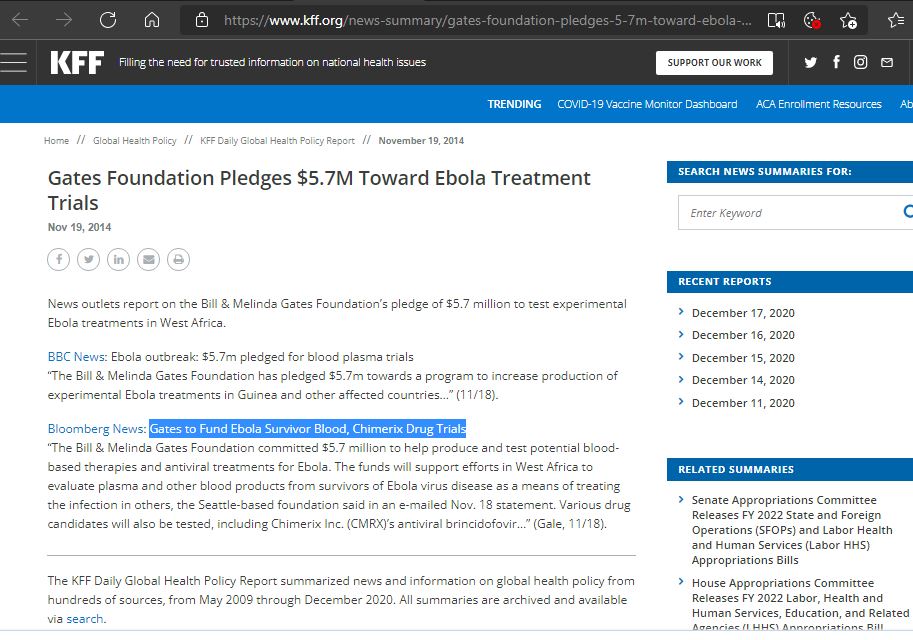913x640 pixels.
Task: Share article on Facebook circle icon
Action: [x=59, y=259]
